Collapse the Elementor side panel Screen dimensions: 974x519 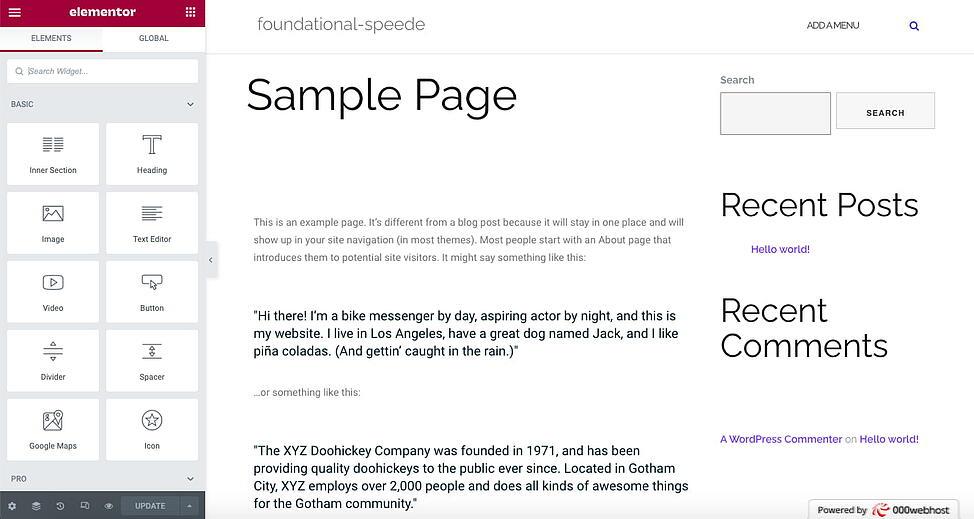tap(210, 260)
